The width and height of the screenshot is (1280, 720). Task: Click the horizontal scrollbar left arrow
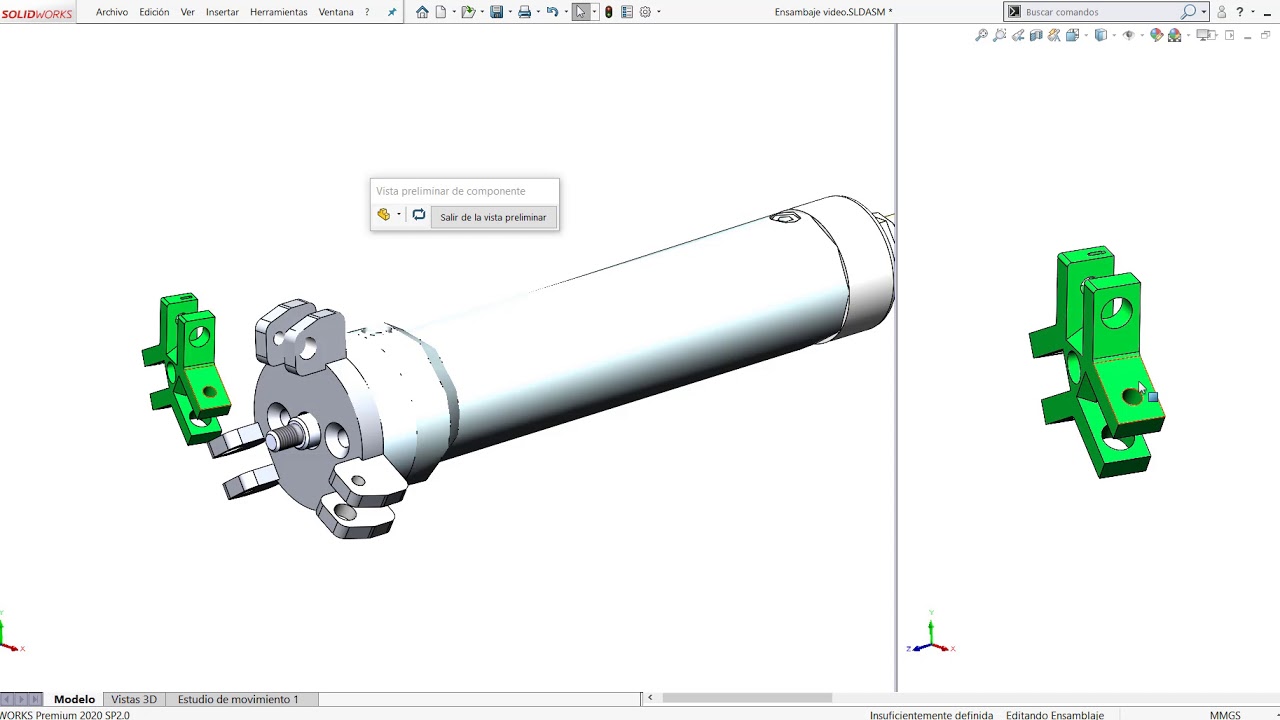coord(650,698)
